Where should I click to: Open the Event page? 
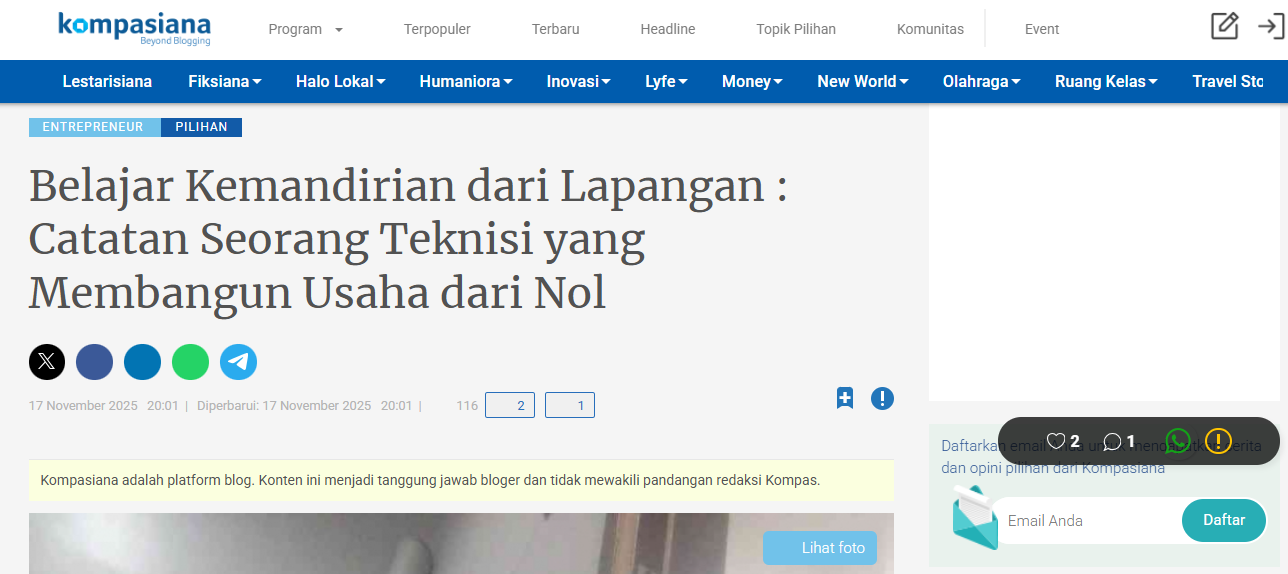pyautogui.click(x=1042, y=29)
